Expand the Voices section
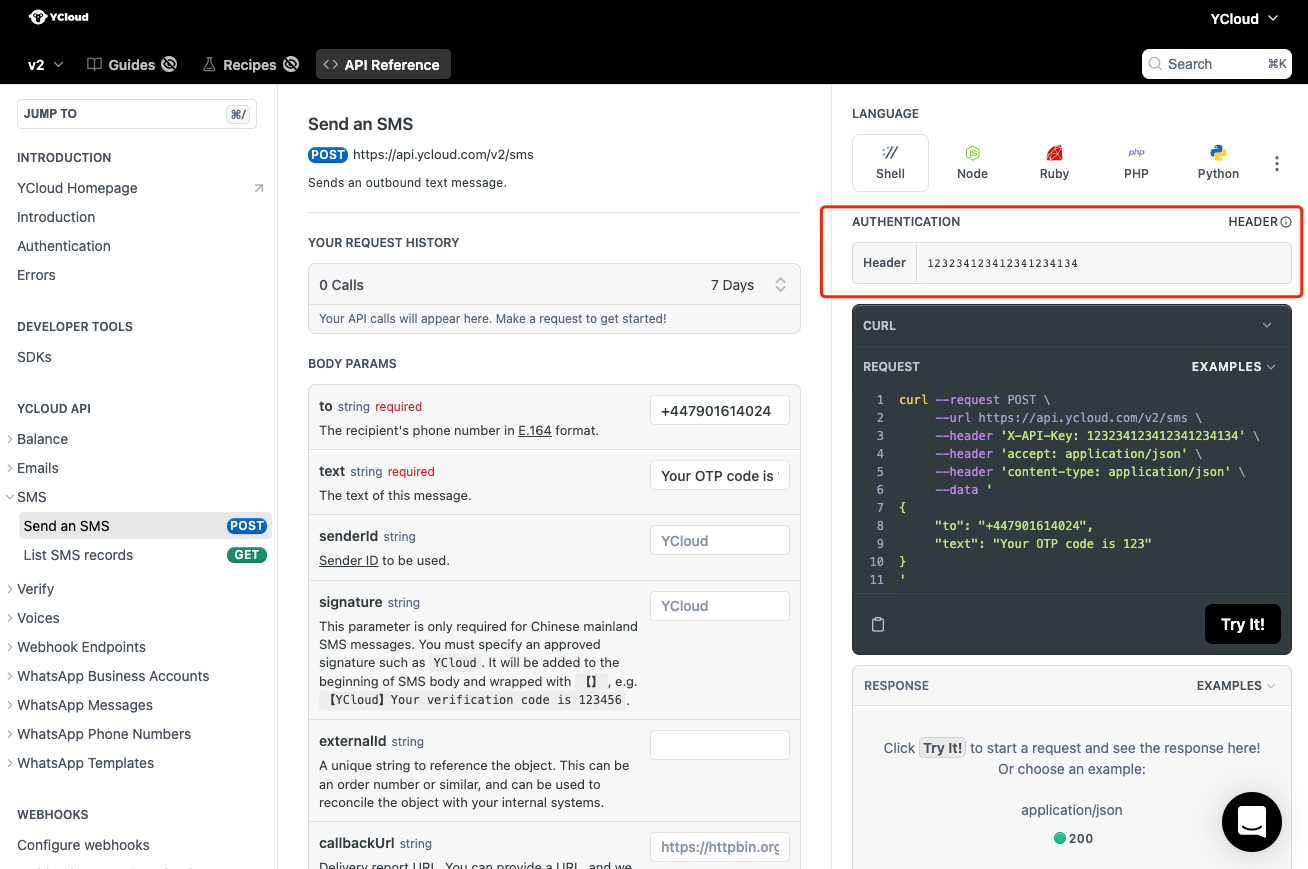 (x=38, y=618)
